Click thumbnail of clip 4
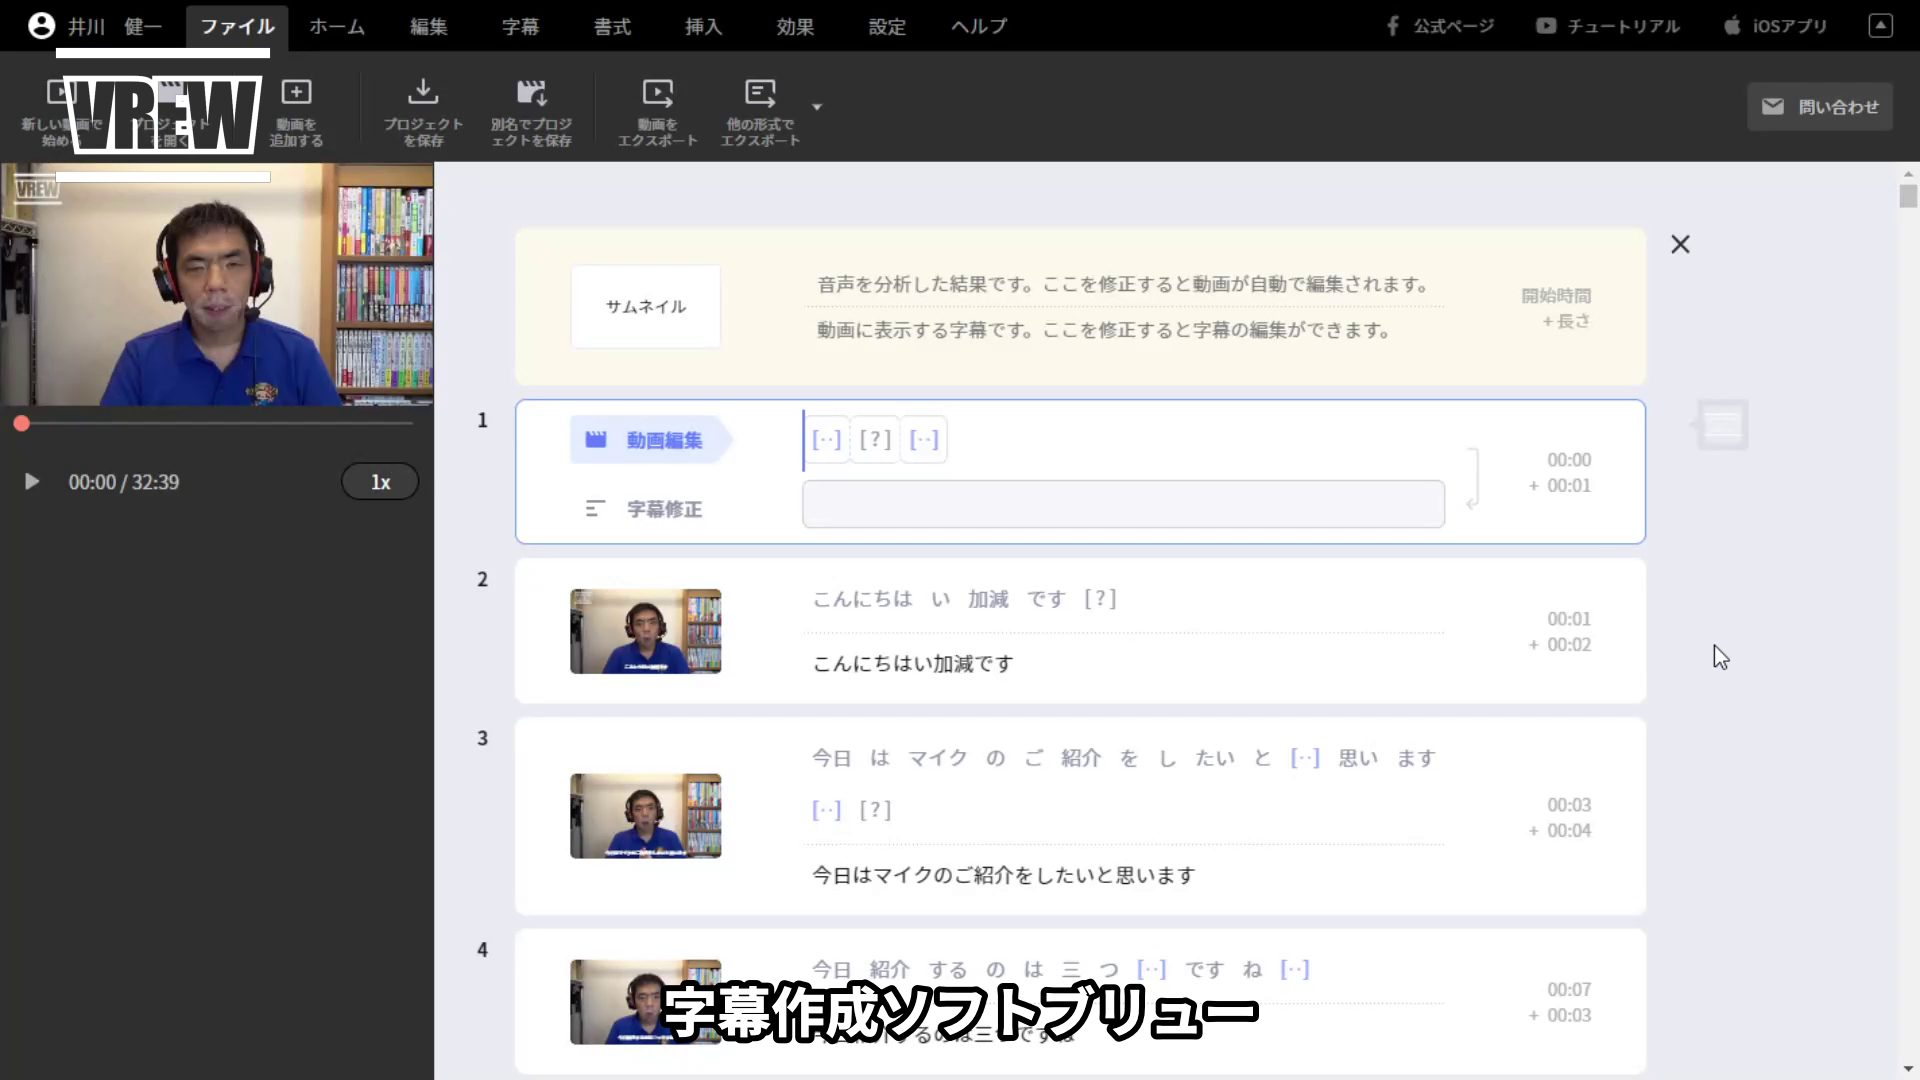 [645, 1002]
